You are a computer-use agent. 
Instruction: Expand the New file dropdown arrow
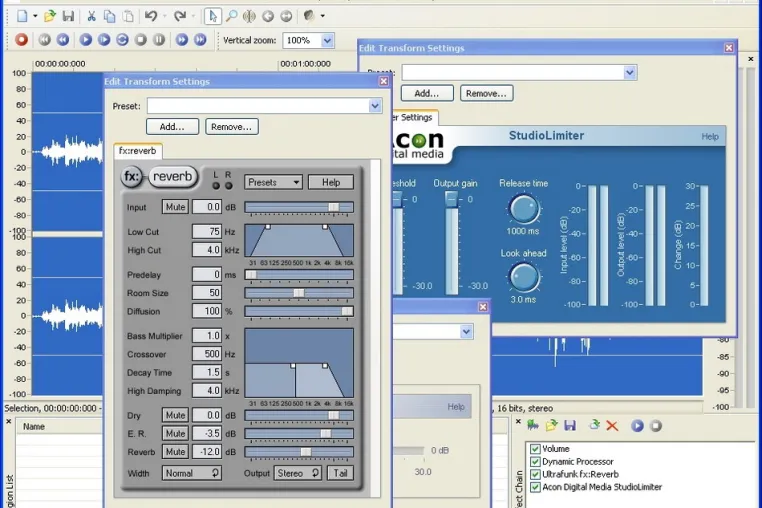click(x=35, y=16)
